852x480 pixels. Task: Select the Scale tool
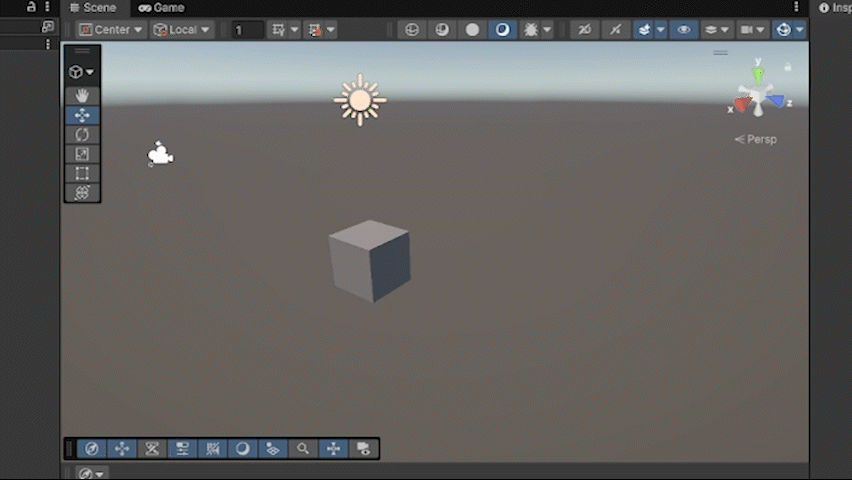(x=82, y=154)
